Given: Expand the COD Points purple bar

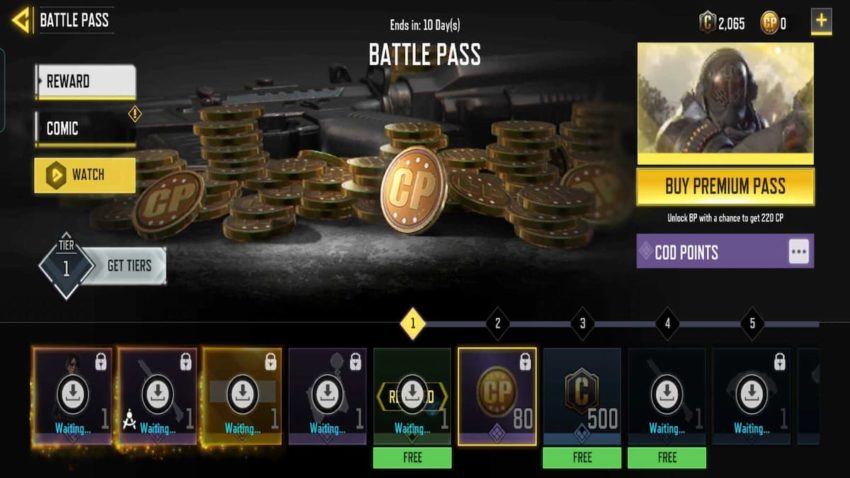Looking at the screenshot, I should point(725,251).
